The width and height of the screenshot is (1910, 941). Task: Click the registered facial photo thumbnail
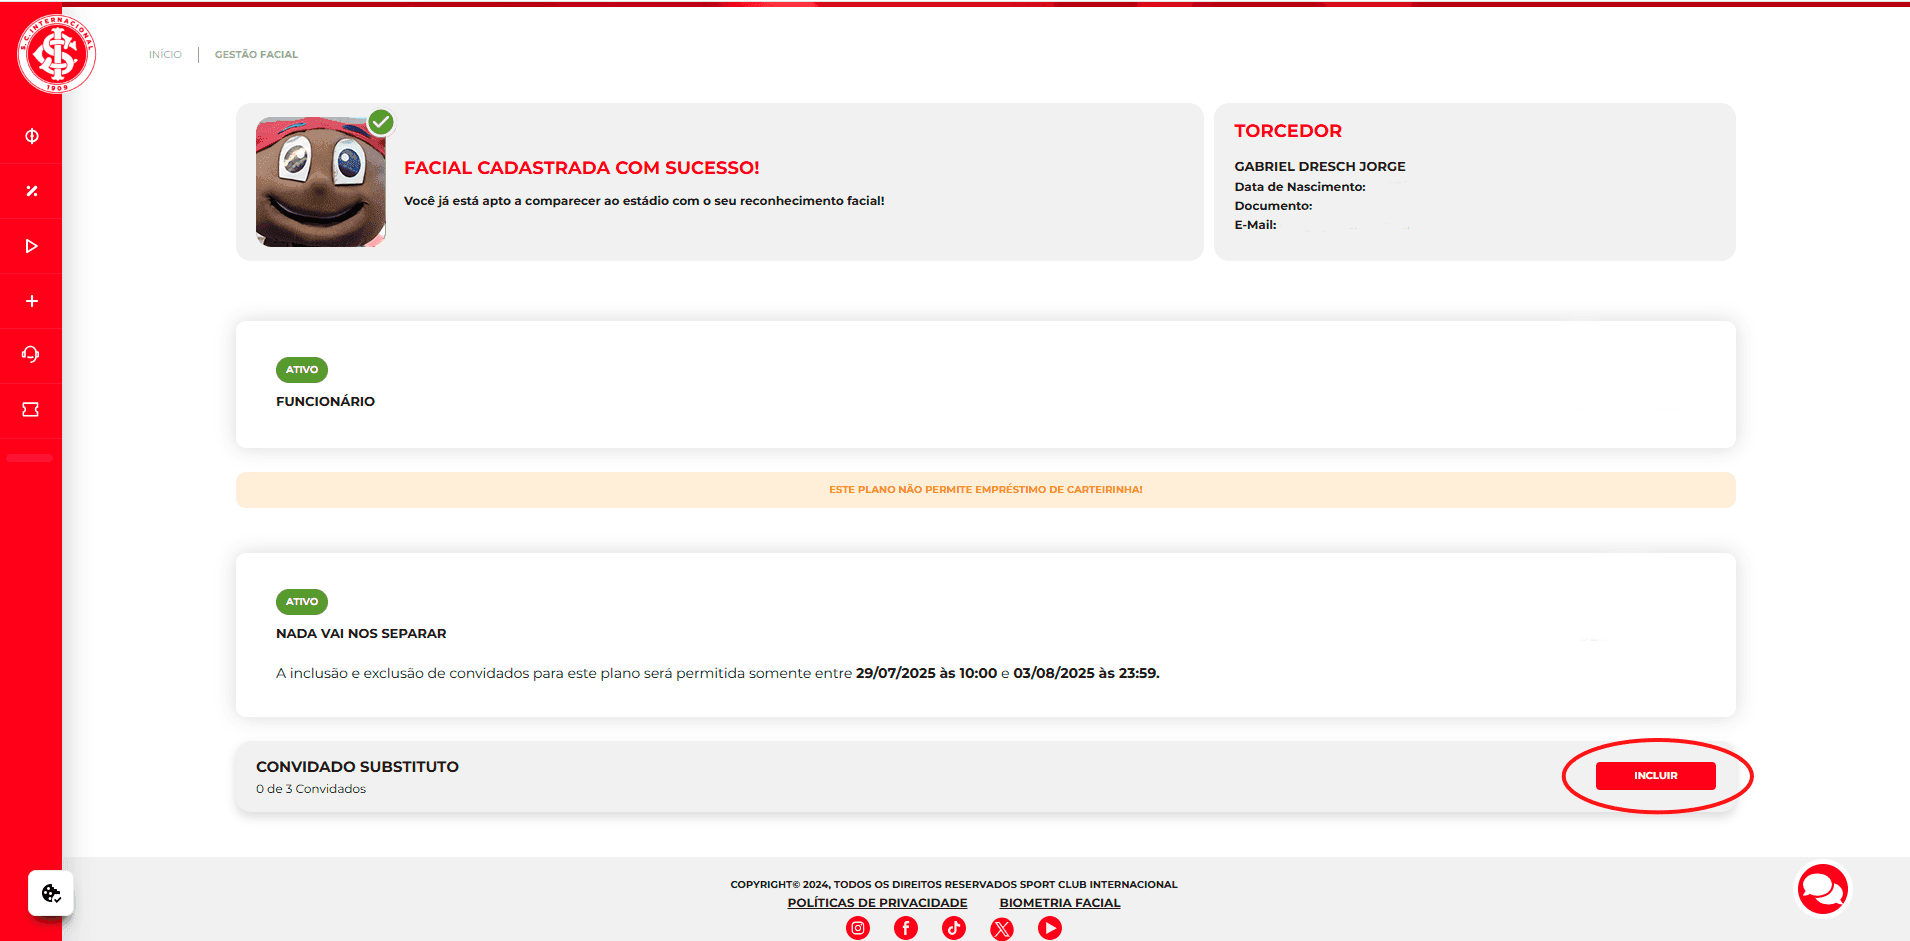click(x=321, y=182)
